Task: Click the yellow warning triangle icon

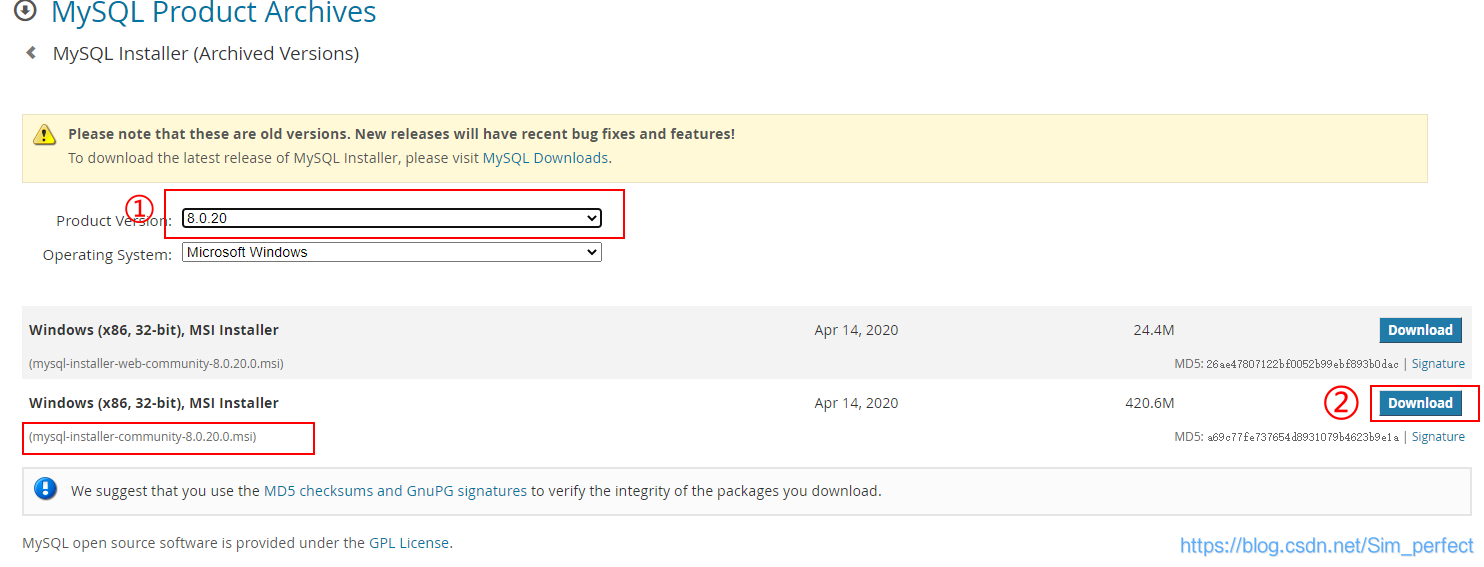Action: pos(44,134)
